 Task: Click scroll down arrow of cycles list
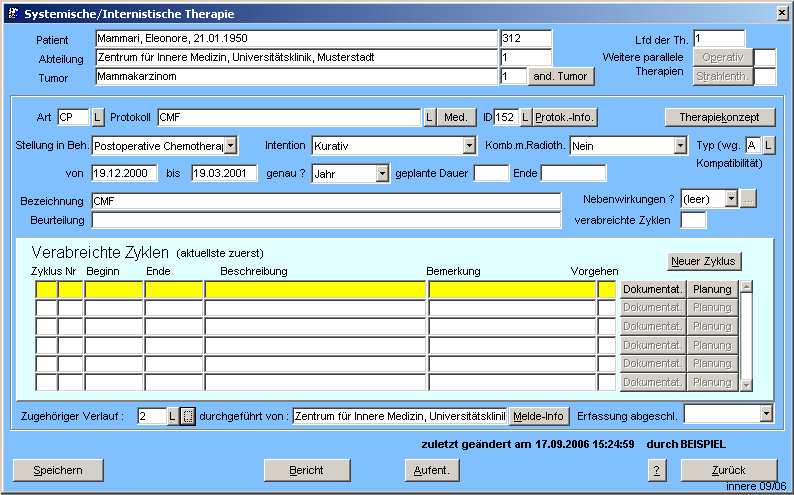[745, 384]
